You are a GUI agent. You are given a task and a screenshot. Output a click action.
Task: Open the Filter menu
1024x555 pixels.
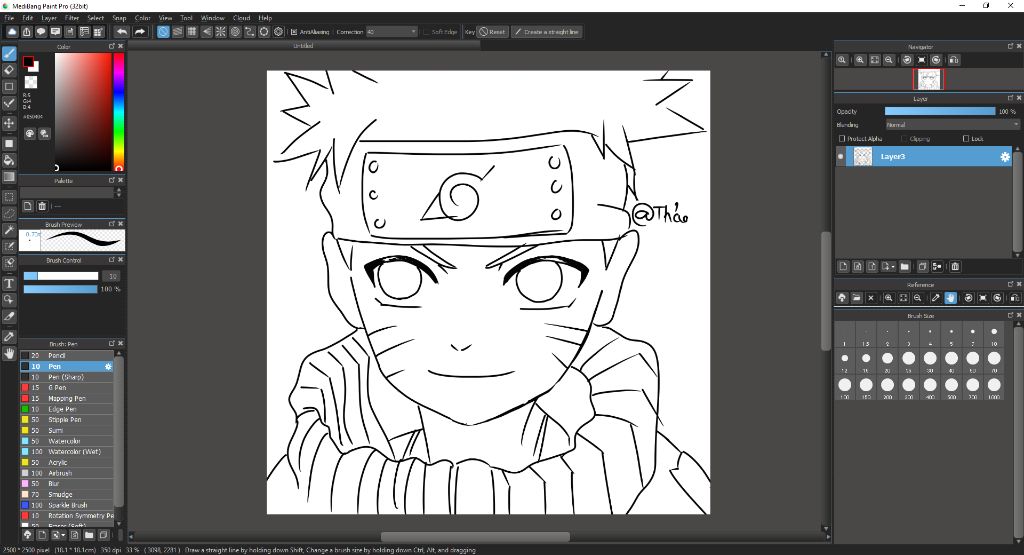(72, 18)
